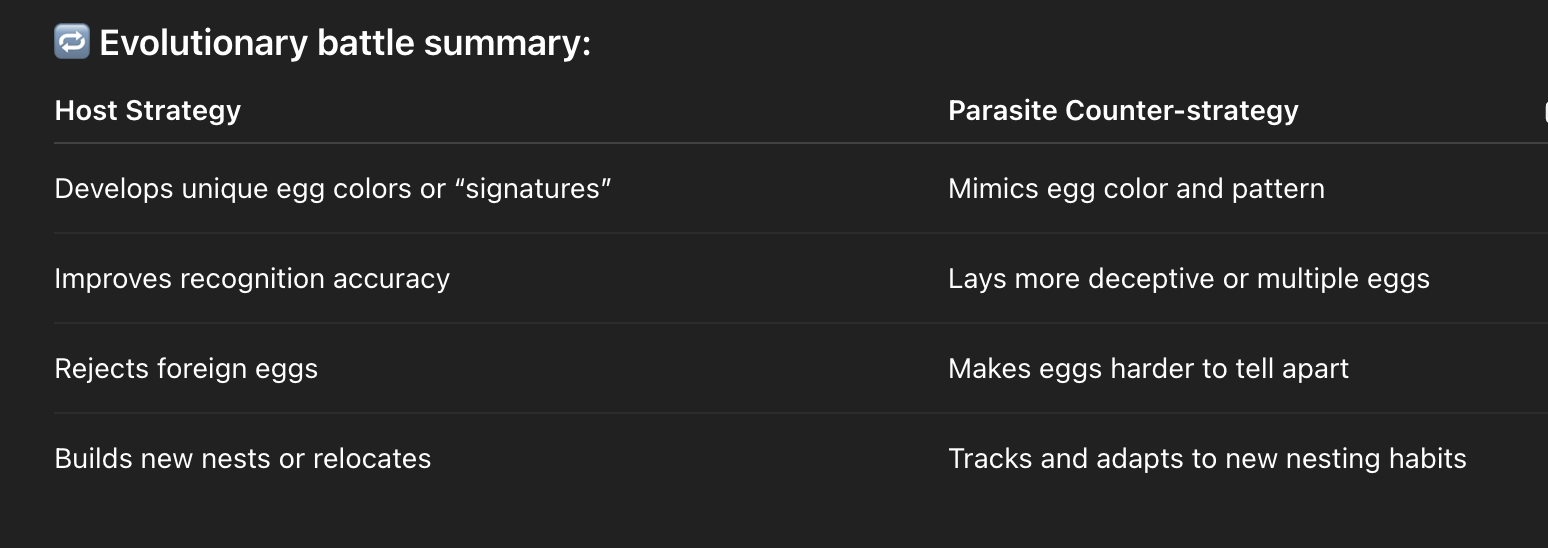Screen dimensions: 1548x548
Task: Click "Lays more deceptive or multiple eggs" cell
Action: tap(1188, 278)
